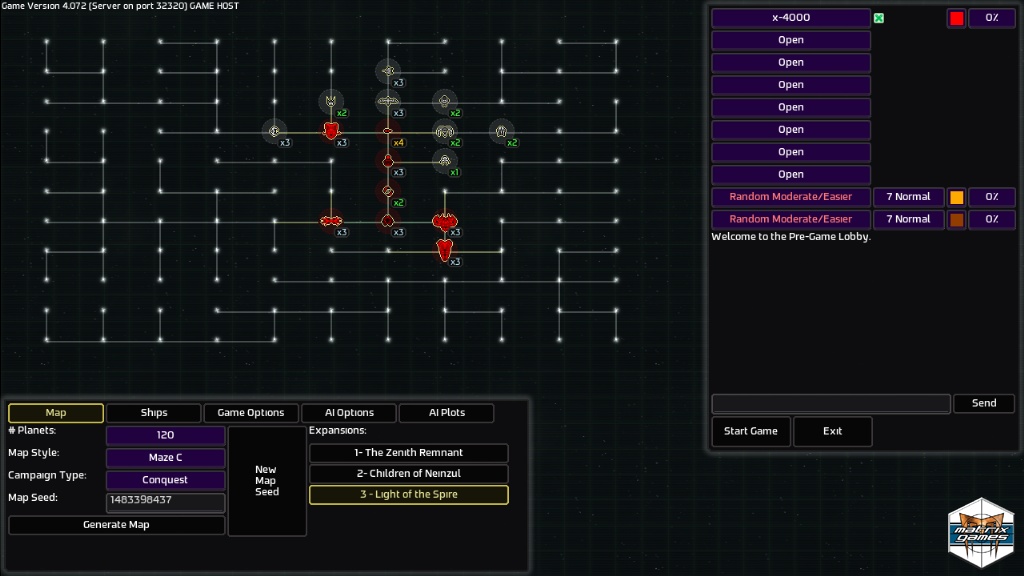Screen dimensions: 1024x576
Task: Toggle the green ready checkbox beside x-4000
Action: point(879,18)
